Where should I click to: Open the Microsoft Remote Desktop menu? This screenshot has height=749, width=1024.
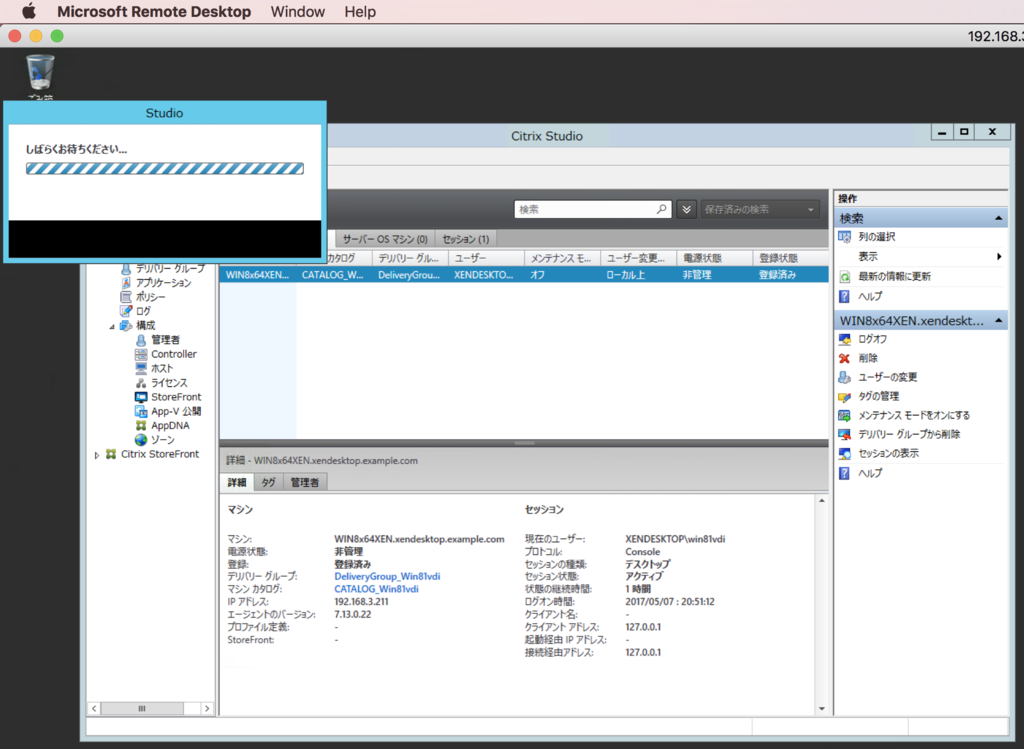click(154, 11)
